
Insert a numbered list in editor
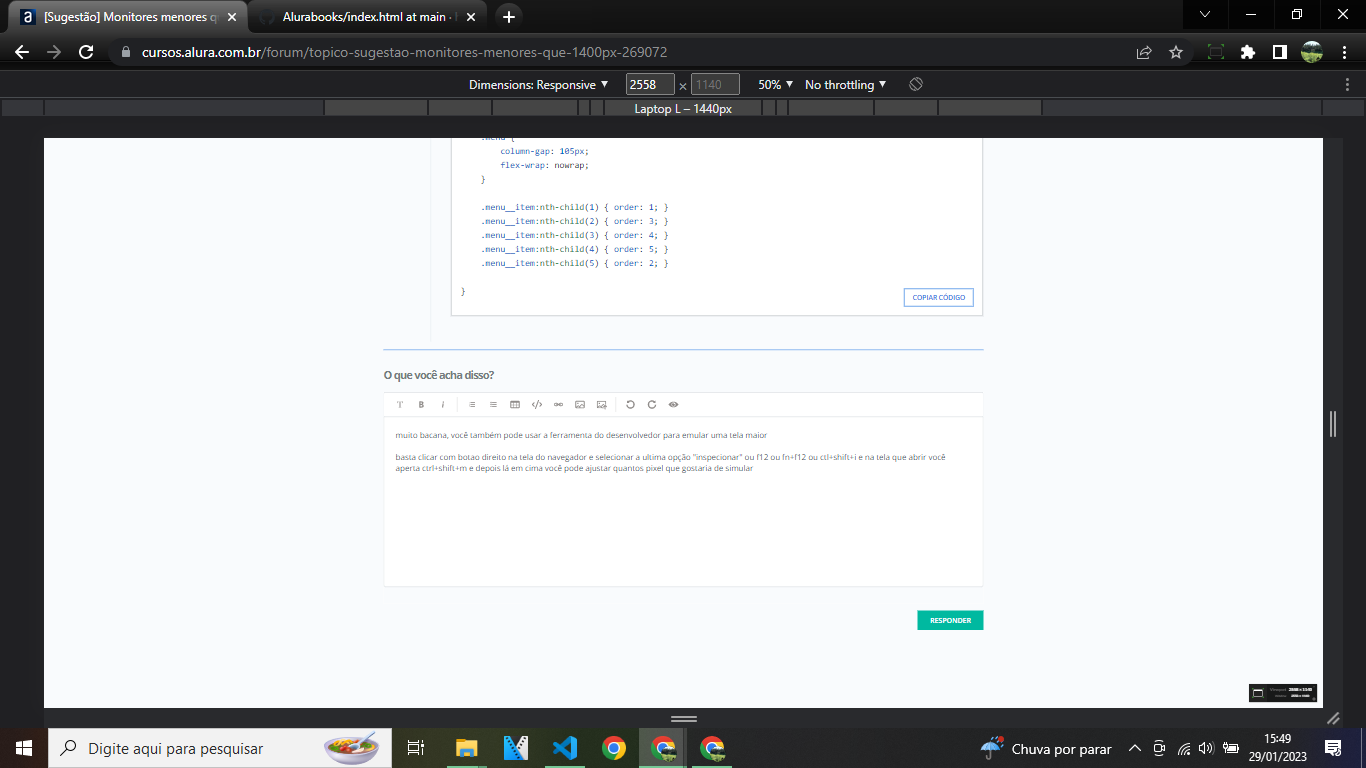tap(472, 405)
